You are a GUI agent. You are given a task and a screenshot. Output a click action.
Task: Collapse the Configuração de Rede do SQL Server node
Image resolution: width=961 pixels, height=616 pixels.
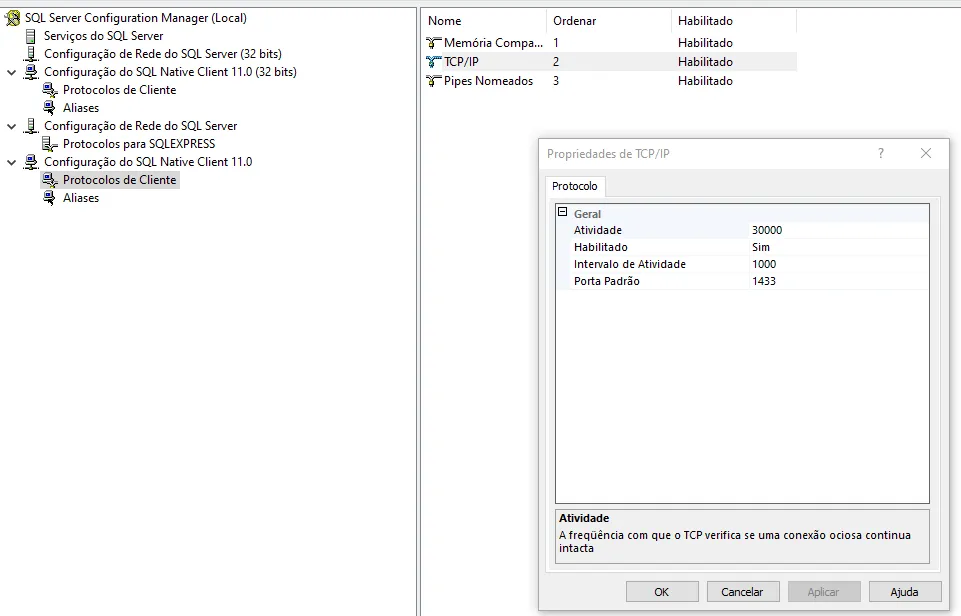[x=11, y=126]
